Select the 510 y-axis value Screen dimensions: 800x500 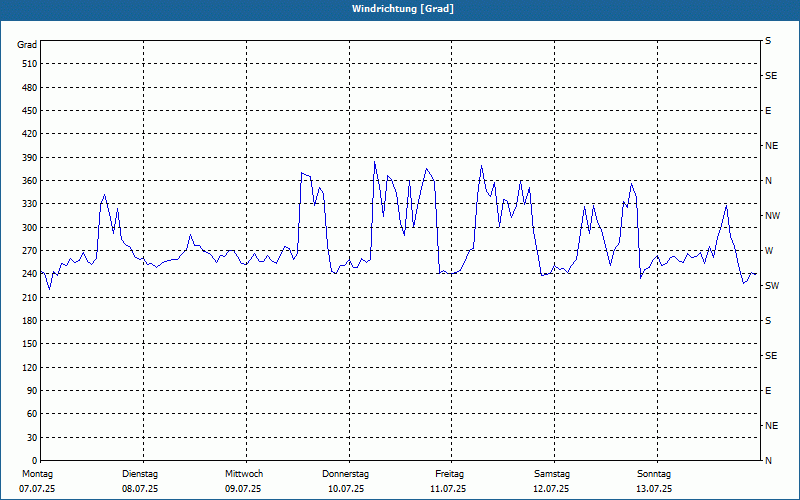[x=30, y=64]
